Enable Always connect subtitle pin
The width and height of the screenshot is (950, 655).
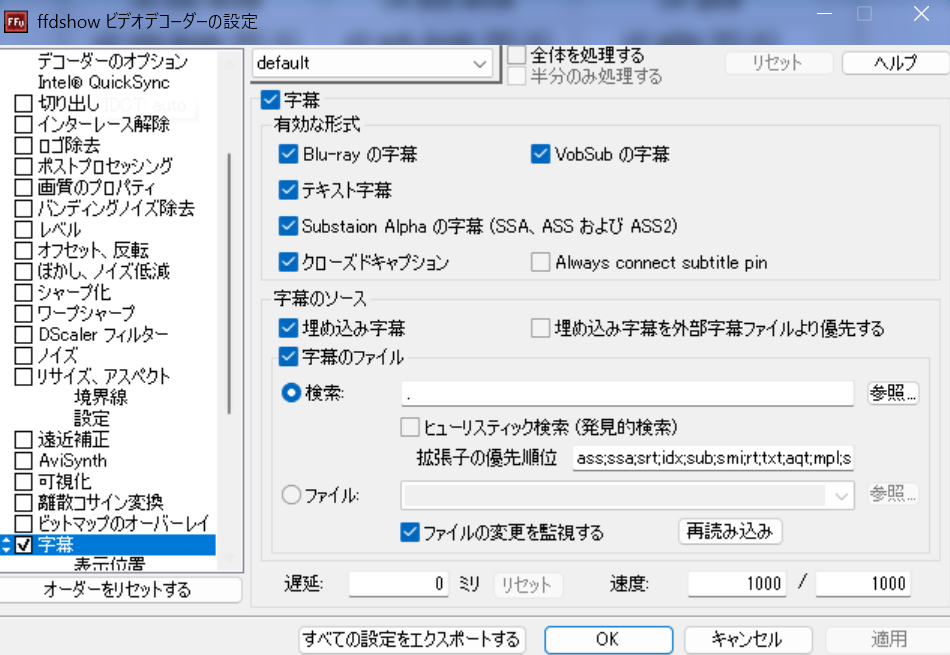pyautogui.click(x=541, y=263)
